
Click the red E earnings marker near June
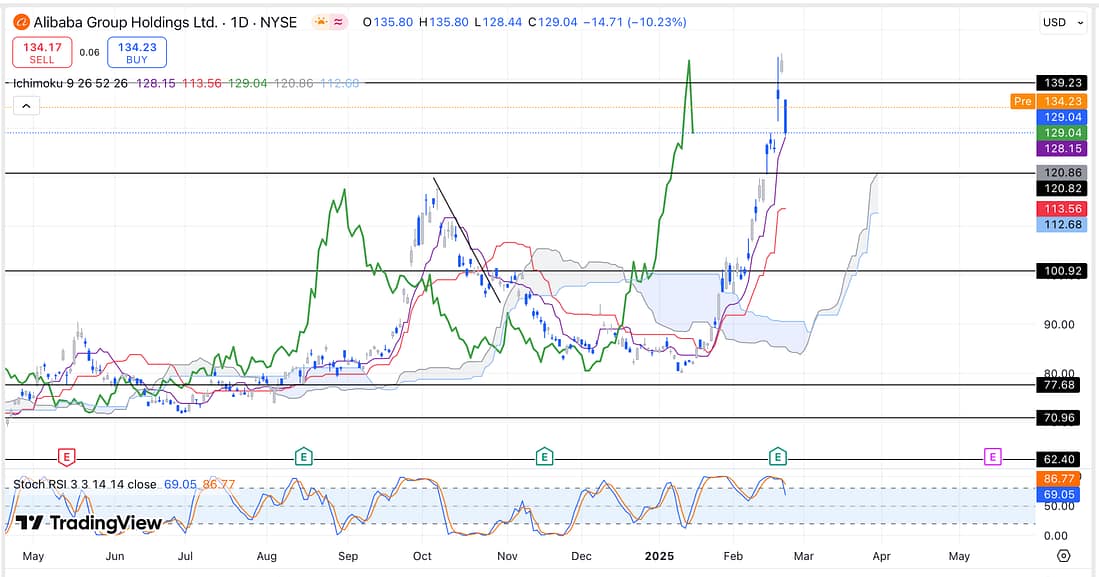coord(66,457)
